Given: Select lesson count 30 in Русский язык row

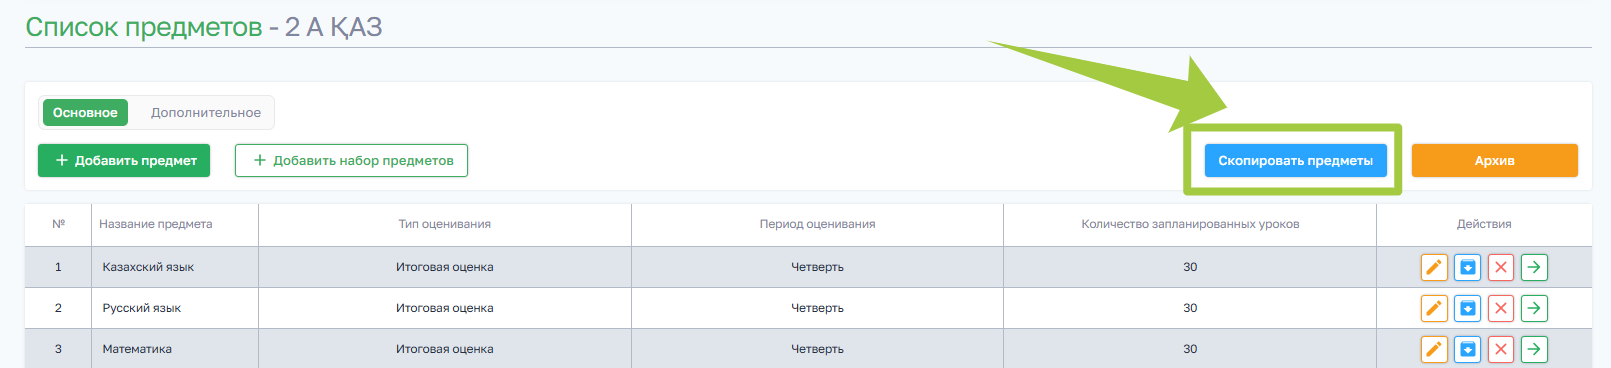Looking at the screenshot, I should [1190, 308].
